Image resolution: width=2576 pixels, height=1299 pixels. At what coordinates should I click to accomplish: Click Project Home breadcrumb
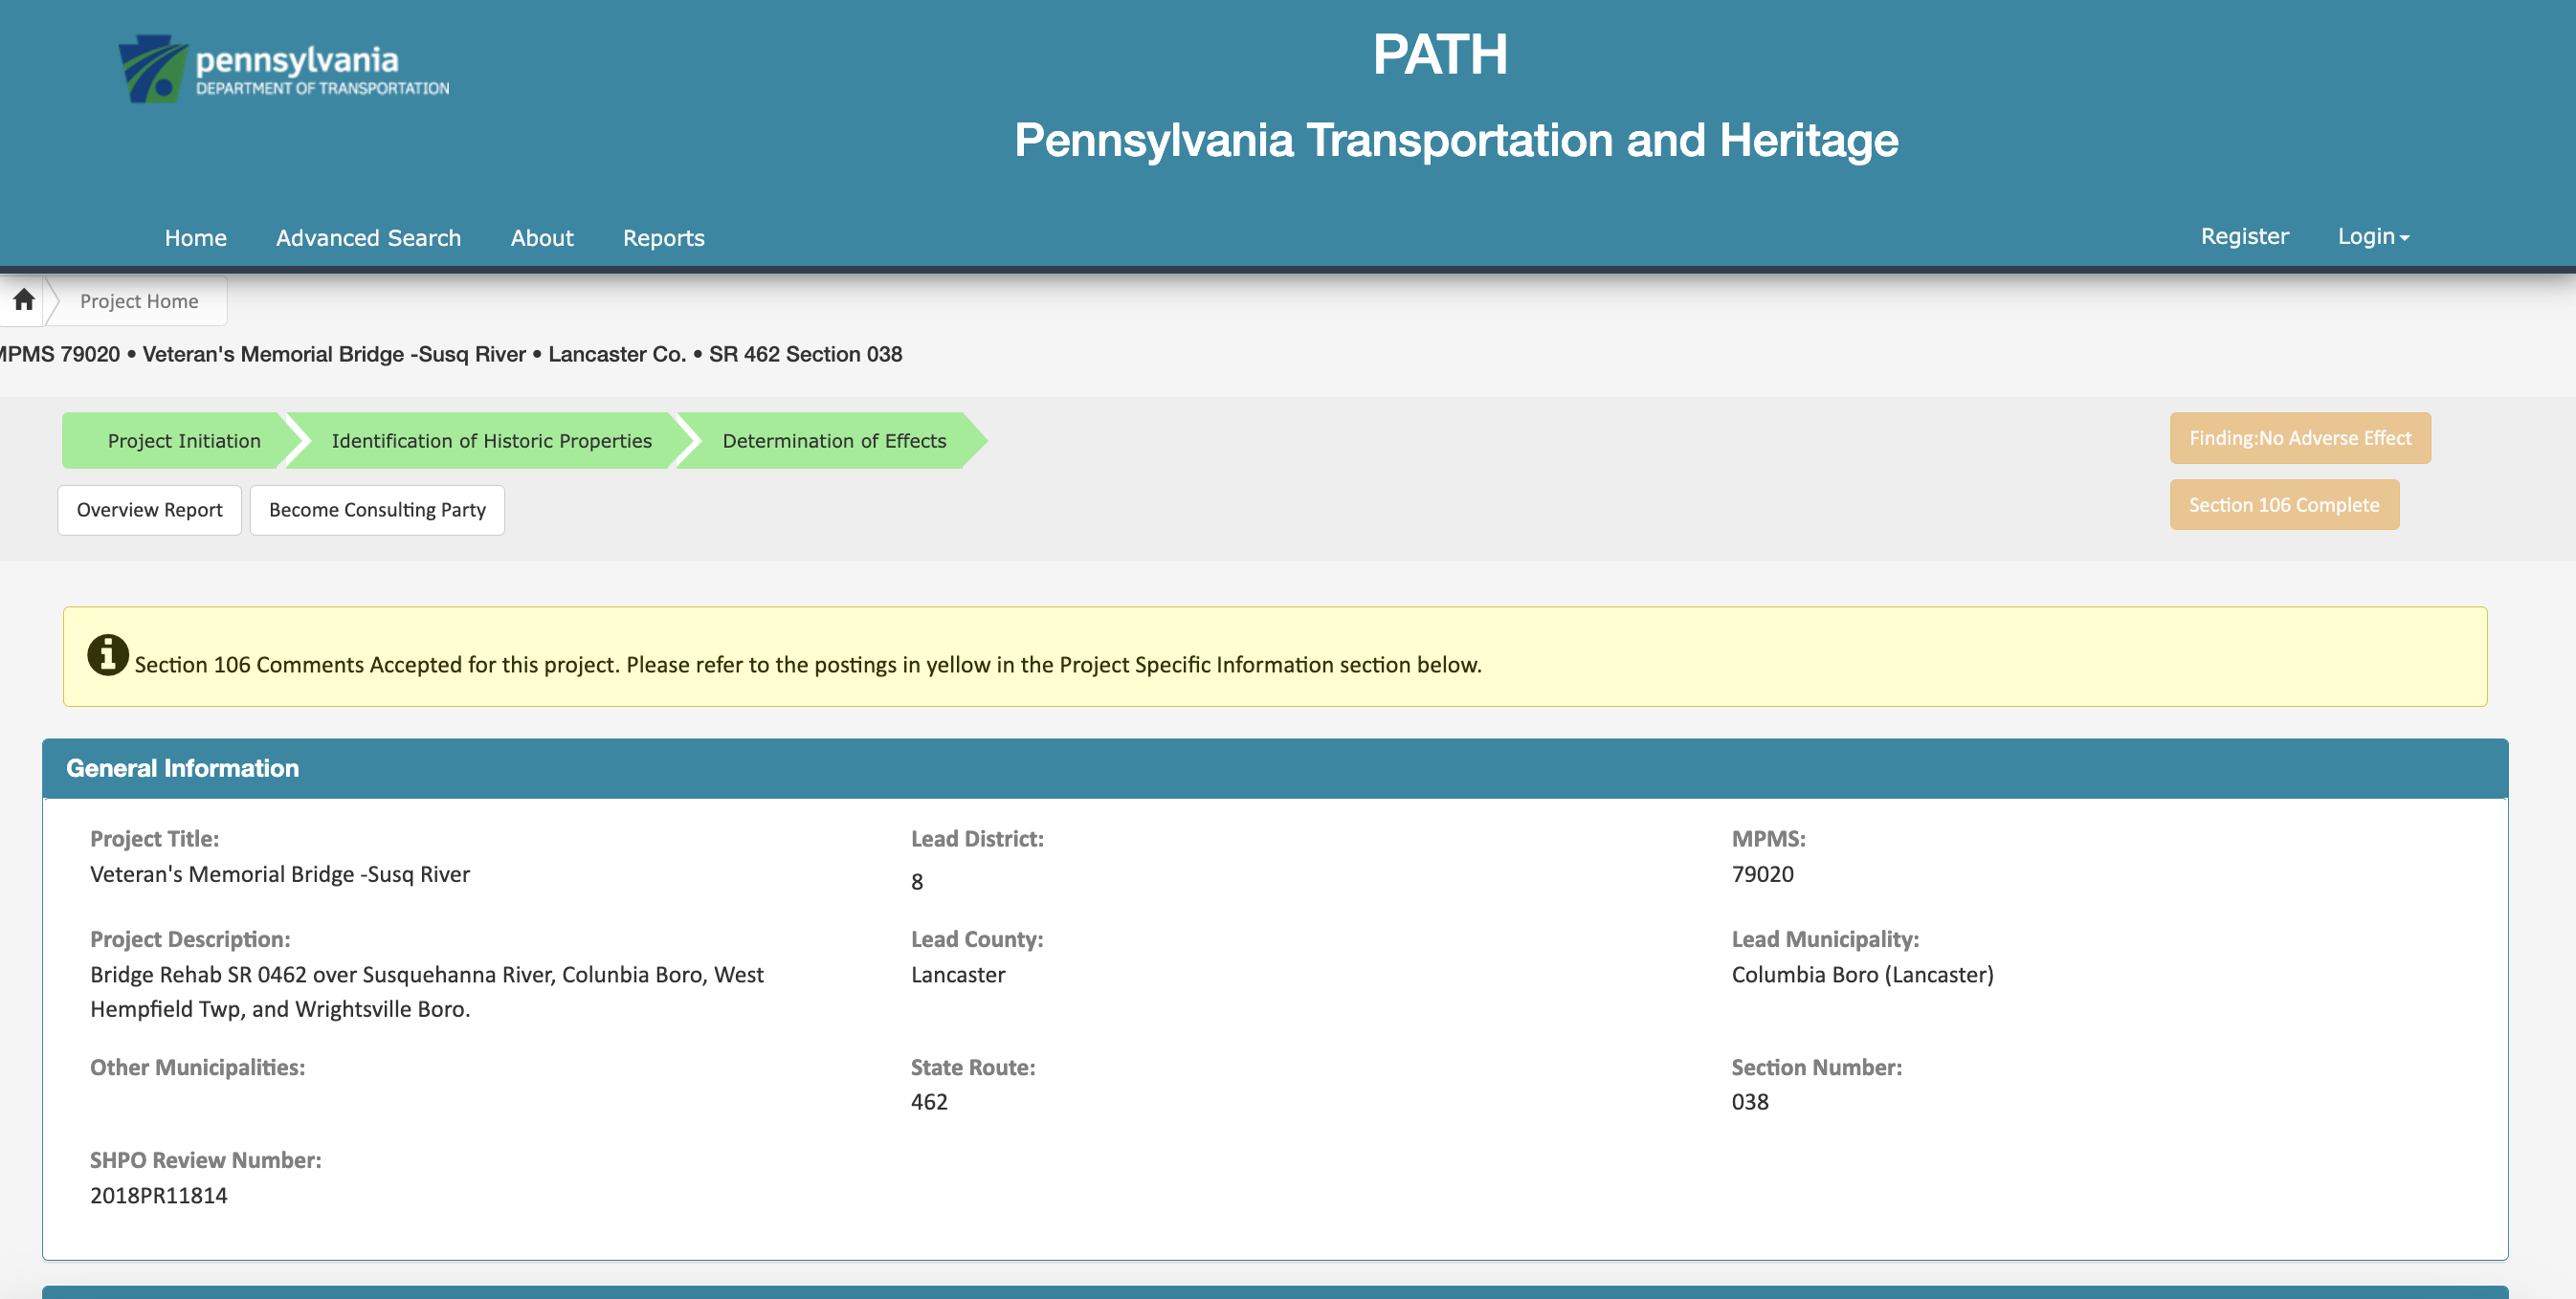tap(139, 301)
